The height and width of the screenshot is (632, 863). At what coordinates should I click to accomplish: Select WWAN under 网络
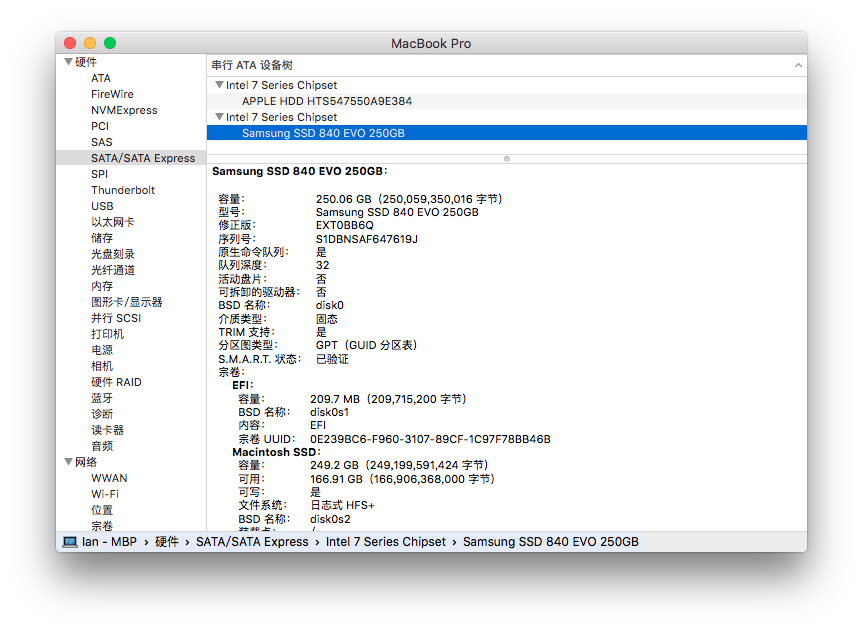pos(109,478)
